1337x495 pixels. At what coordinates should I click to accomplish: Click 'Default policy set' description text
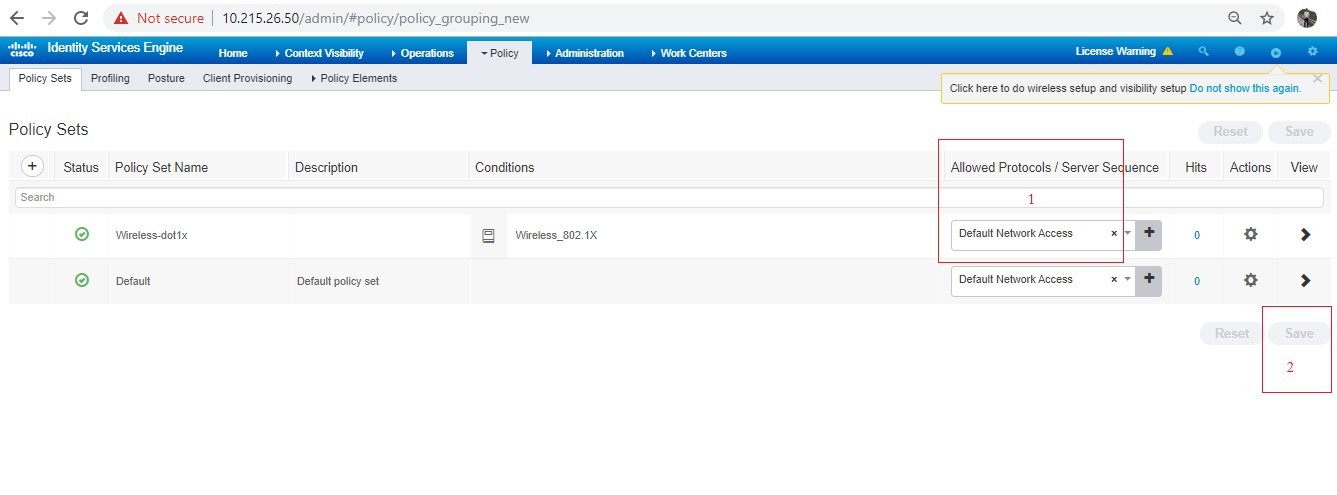tap(338, 282)
